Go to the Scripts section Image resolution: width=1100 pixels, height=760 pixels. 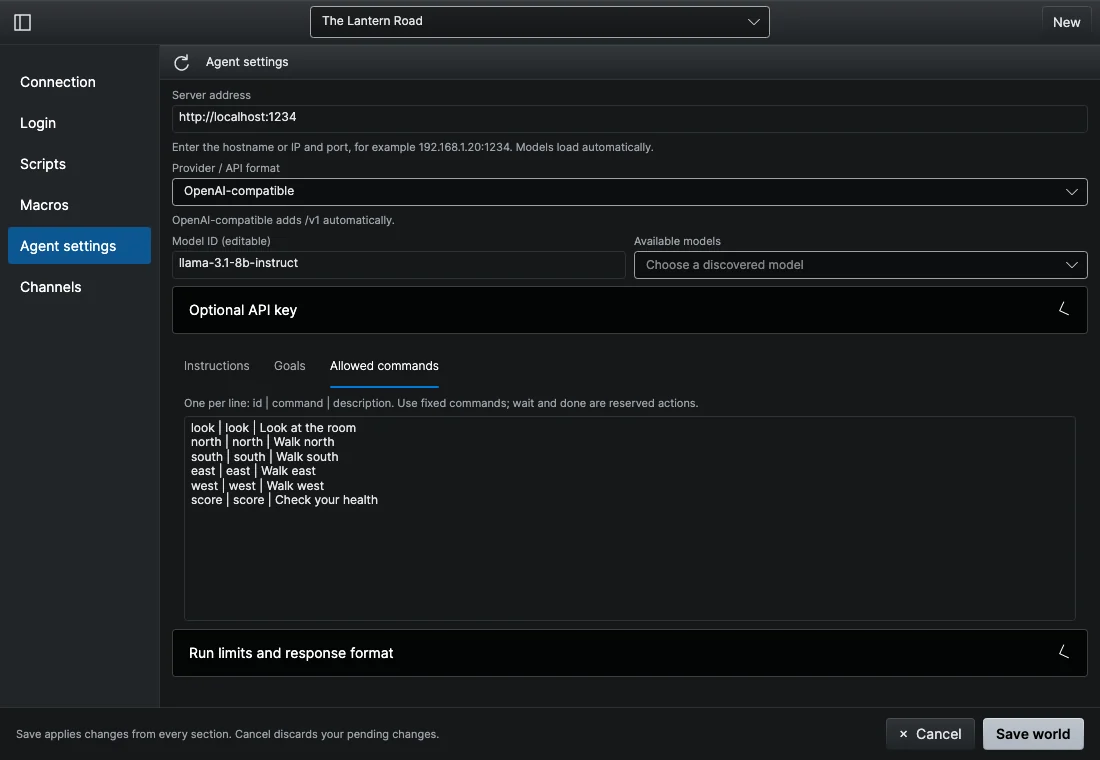(79, 164)
